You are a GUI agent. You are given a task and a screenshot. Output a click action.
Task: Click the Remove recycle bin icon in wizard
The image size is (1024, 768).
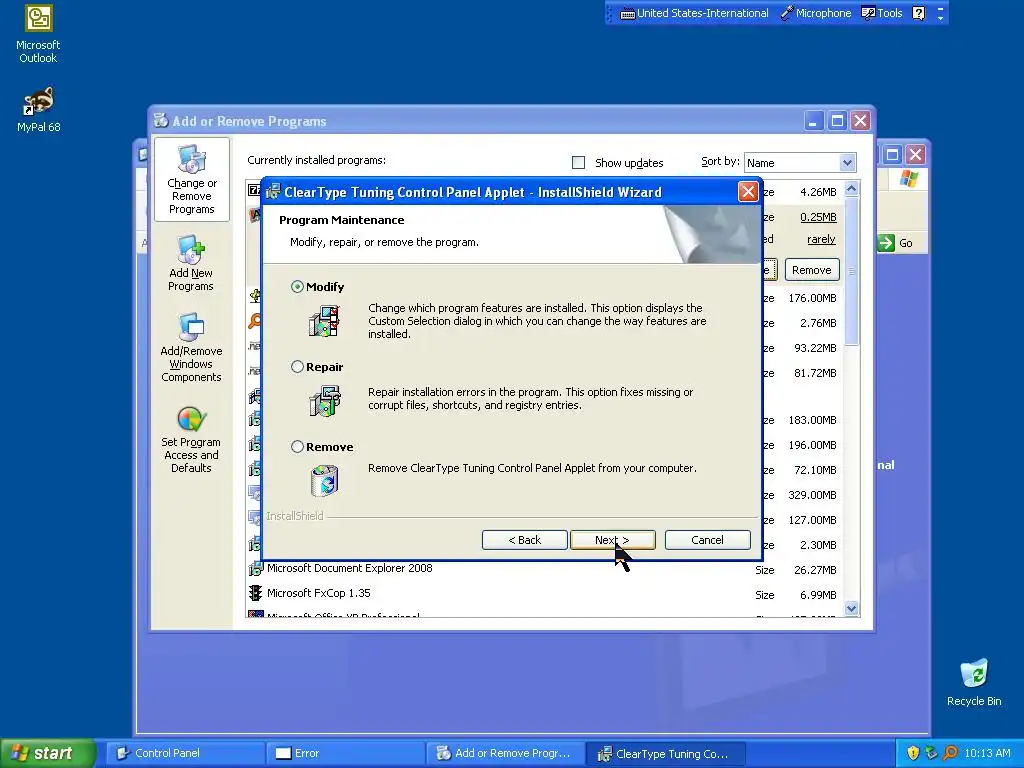point(325,481)
